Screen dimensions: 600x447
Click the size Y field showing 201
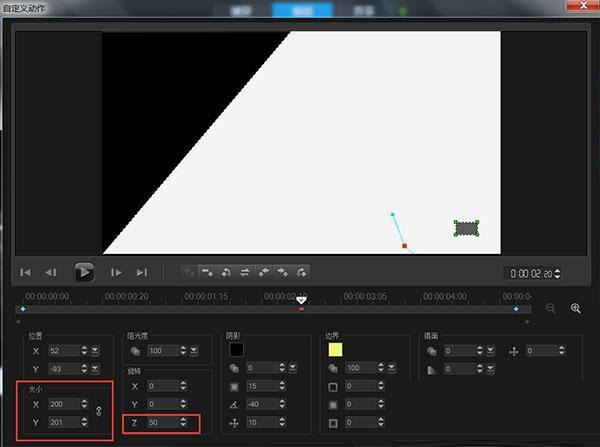click(64, 422)
